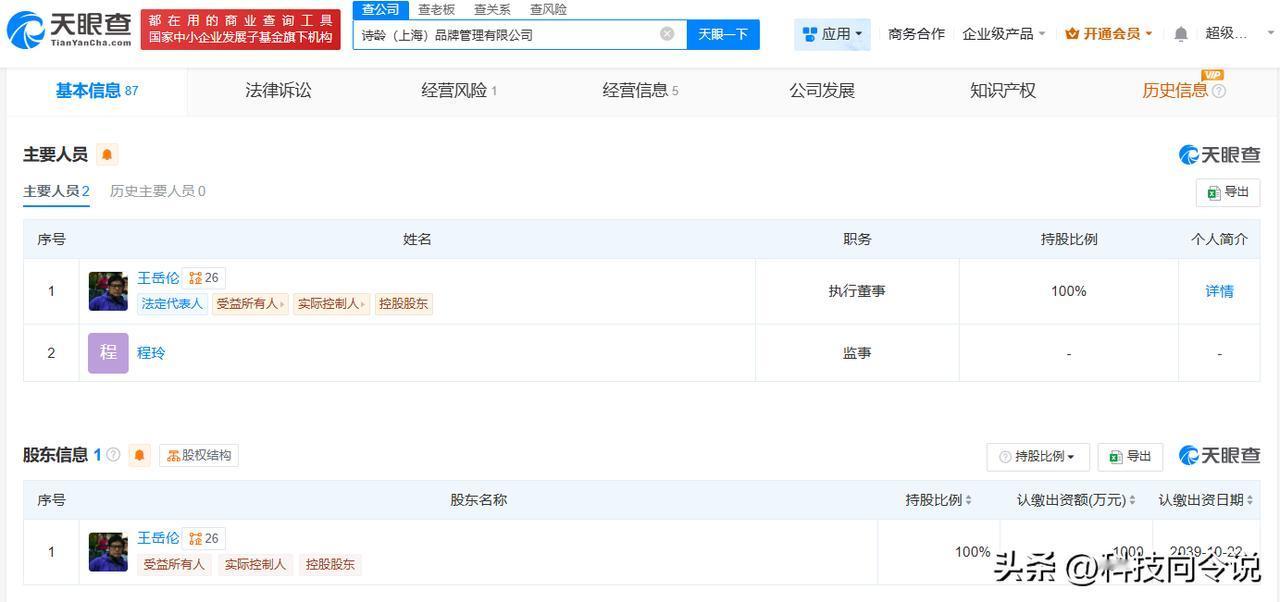Click the help question mark next to 股东信息
The image size is (1280, 602).
(113, 455)
